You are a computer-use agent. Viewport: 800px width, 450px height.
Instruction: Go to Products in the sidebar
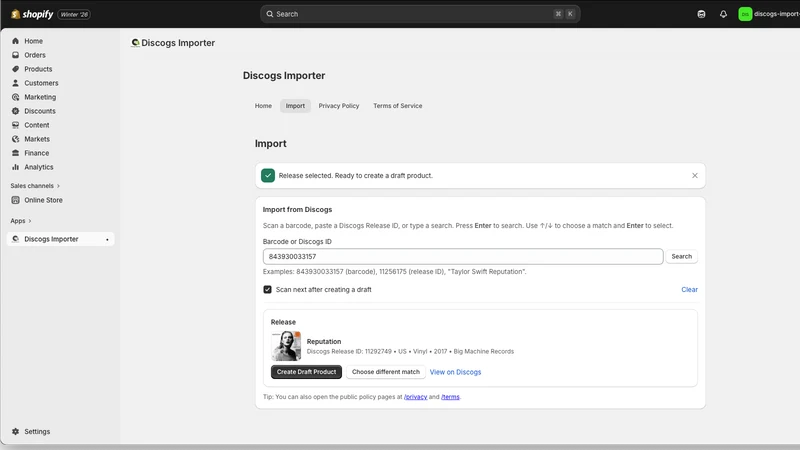38,69
